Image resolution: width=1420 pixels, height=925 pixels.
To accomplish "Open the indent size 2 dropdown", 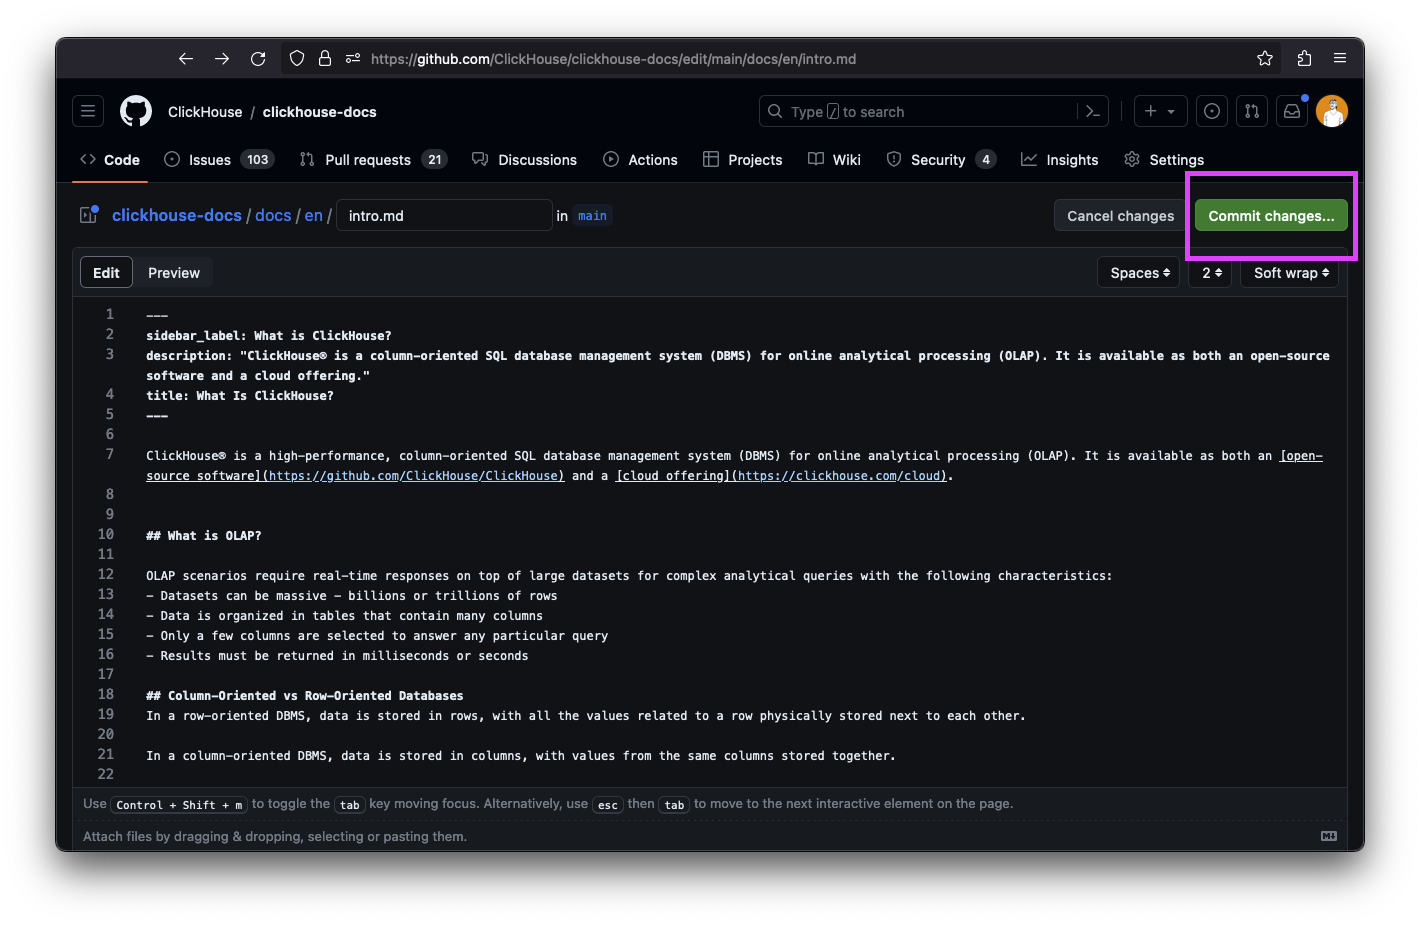I will pyautogui.click(x=1210, y=273).
